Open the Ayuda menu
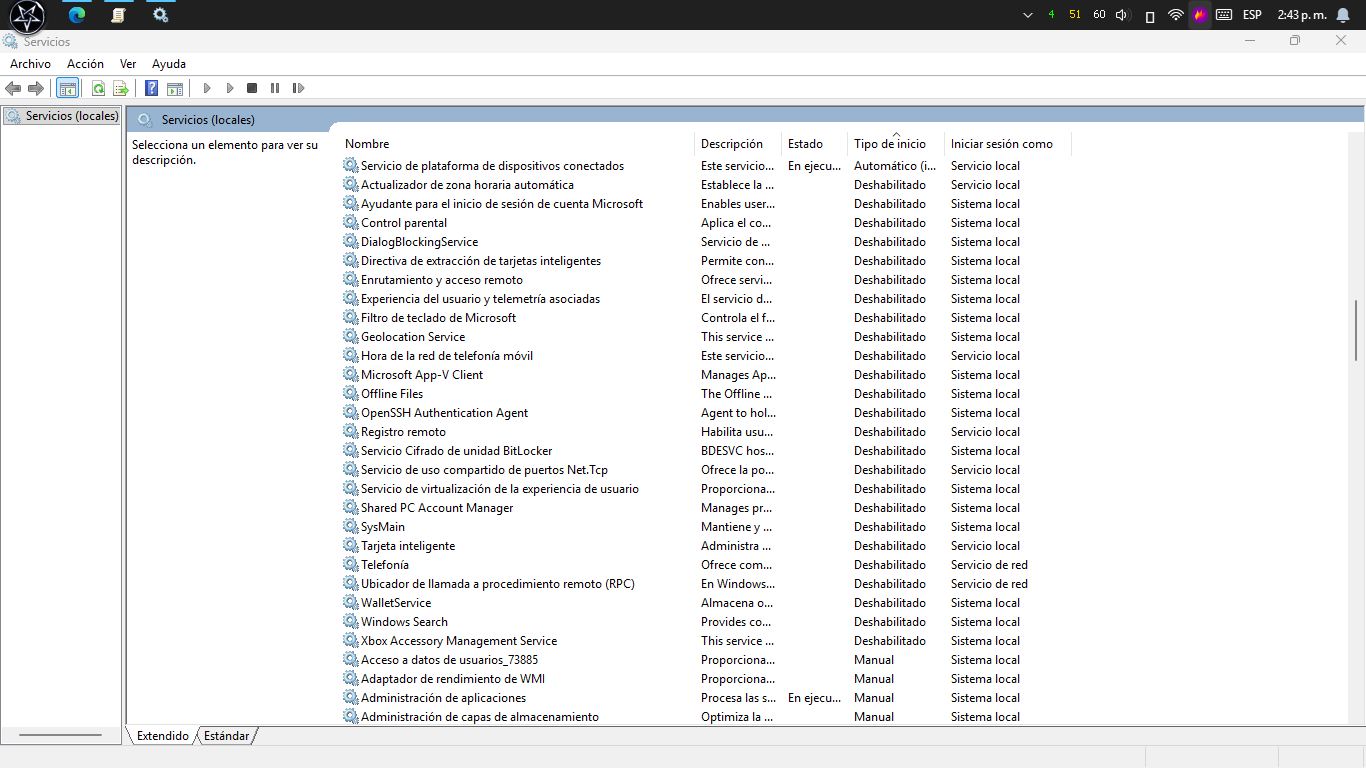The width and height of the screenshot is (1366, 768). 169,64
